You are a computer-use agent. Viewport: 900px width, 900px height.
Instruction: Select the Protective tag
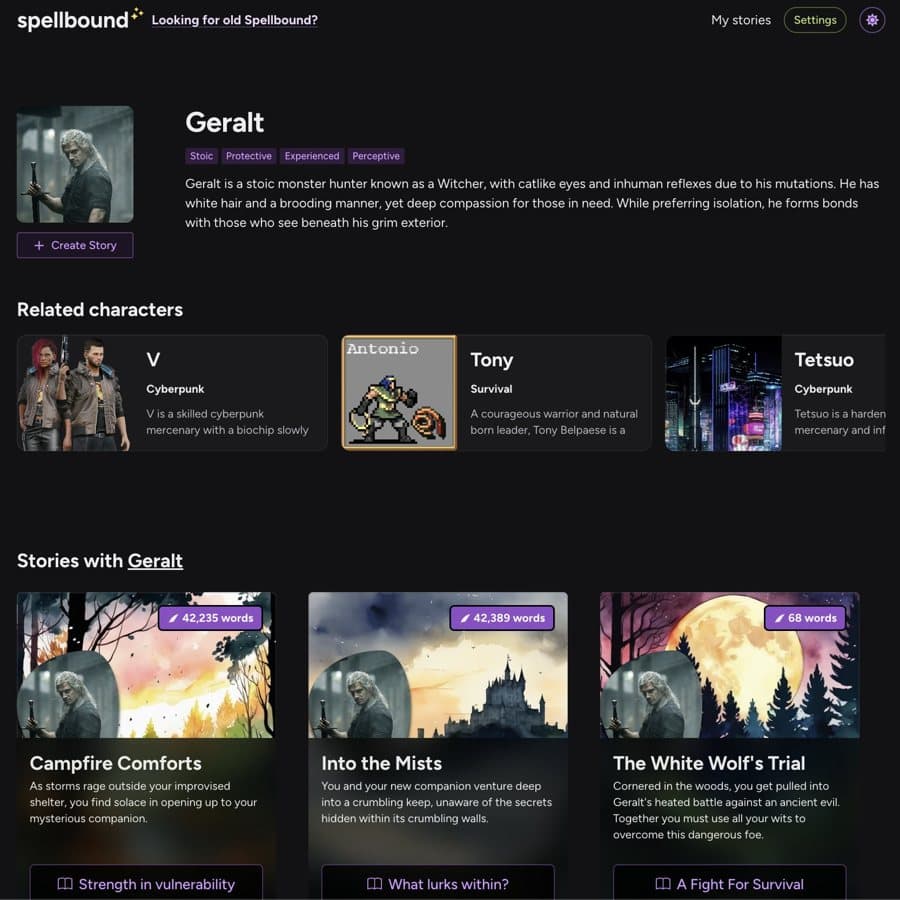point(249,156)
